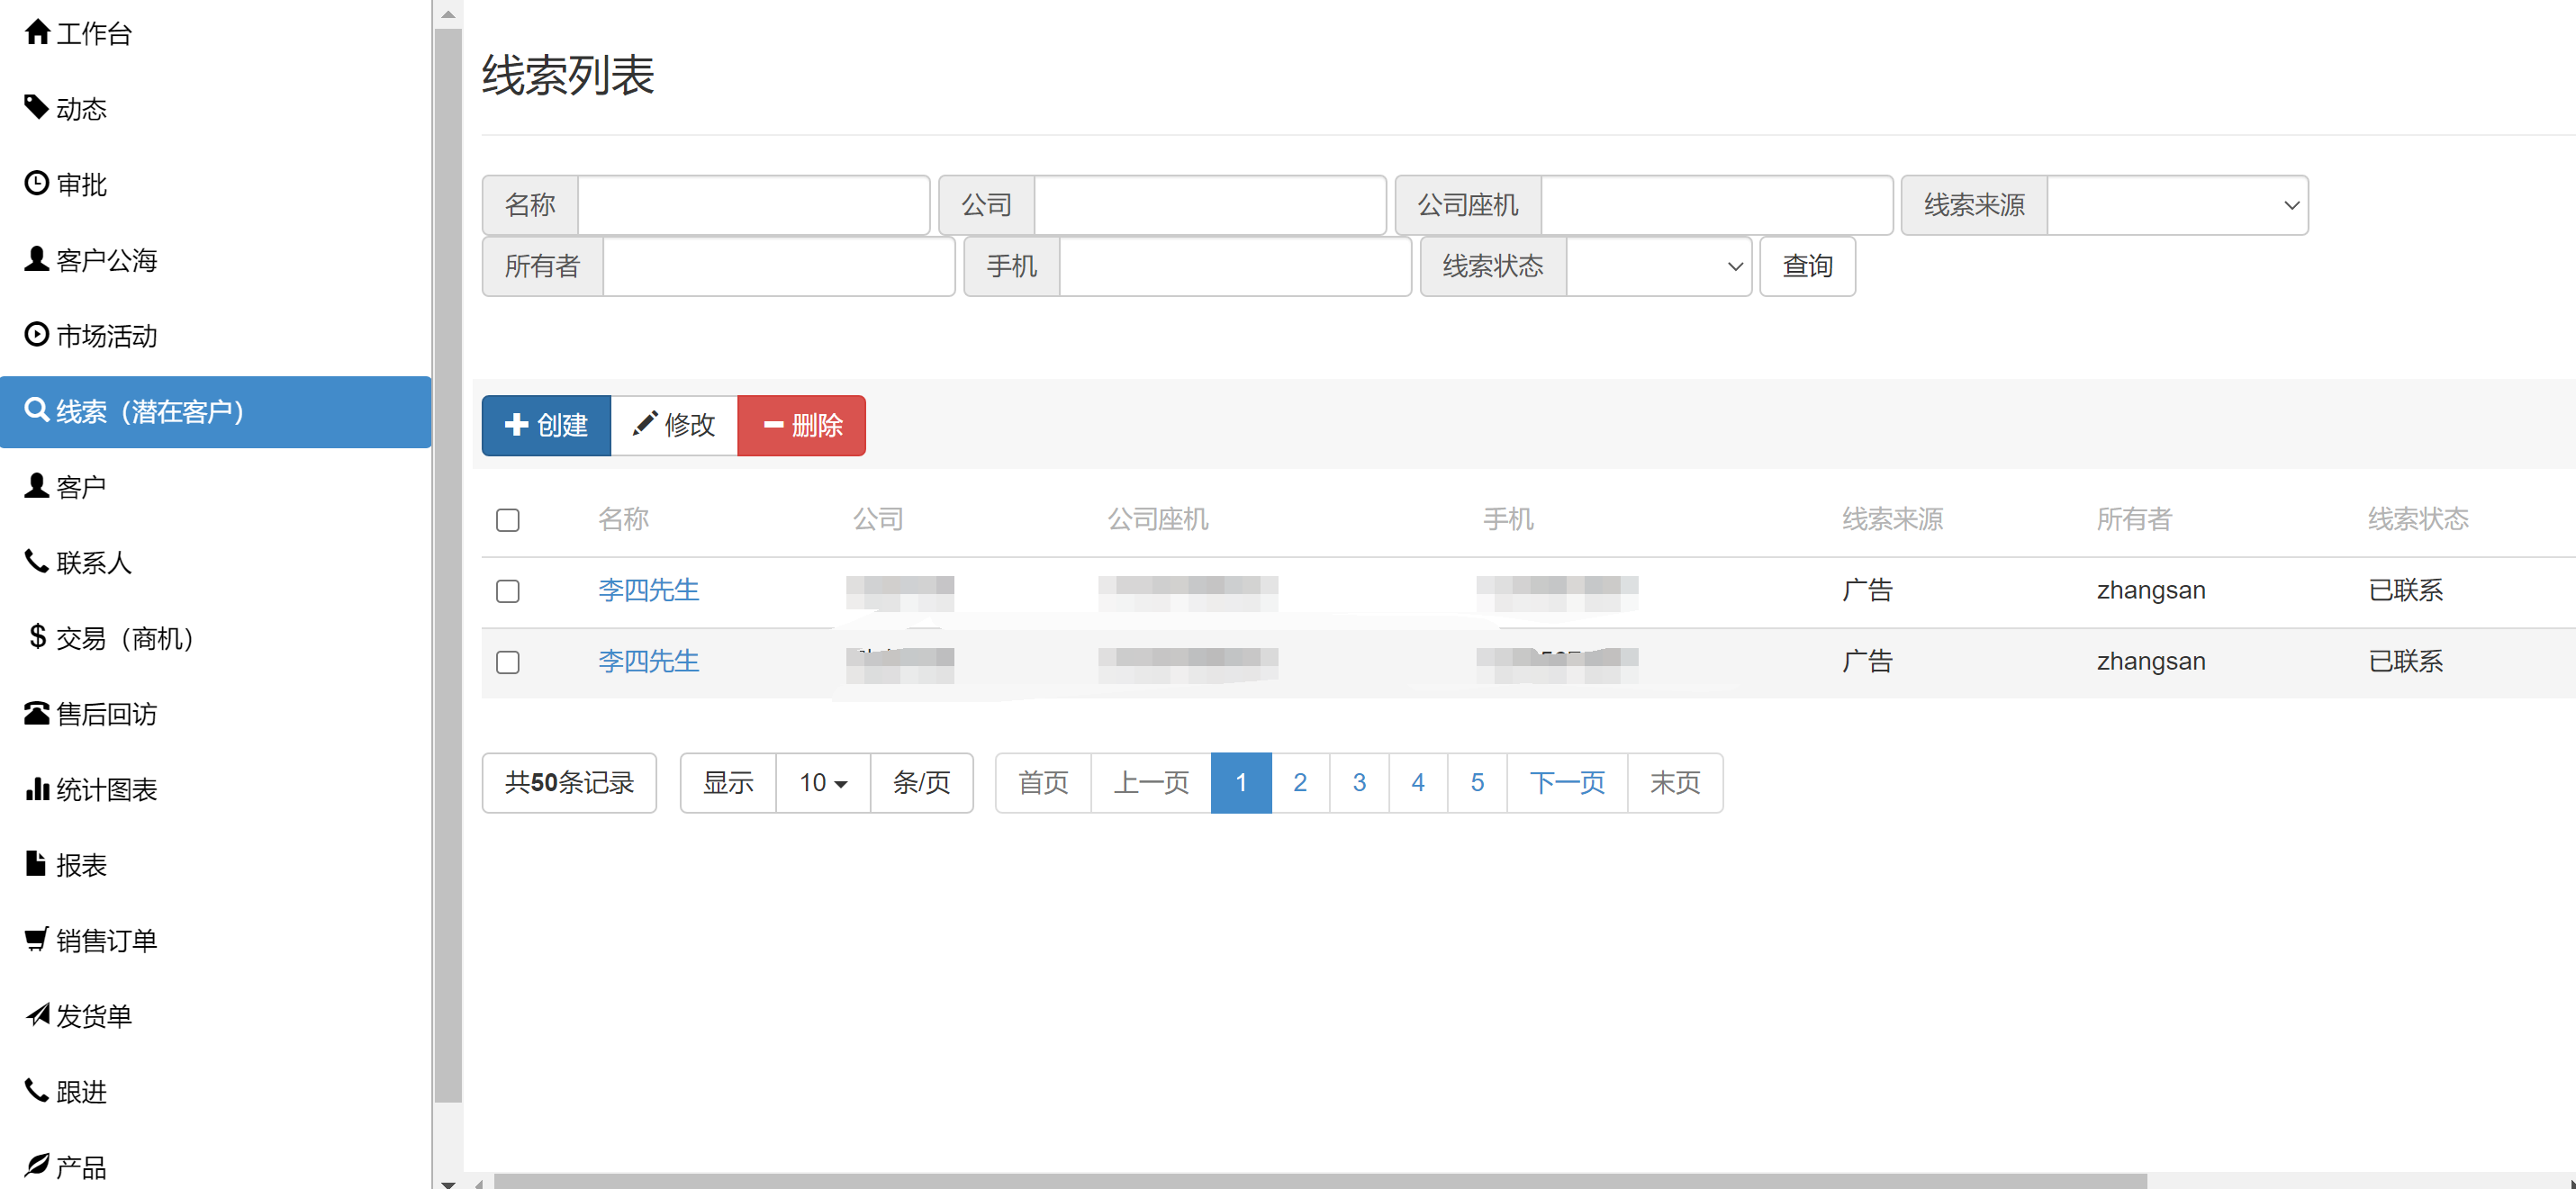Open the second 李四先生 lead link
Viewport: 2576px width, 1189px height.
[x=648, y=661]
